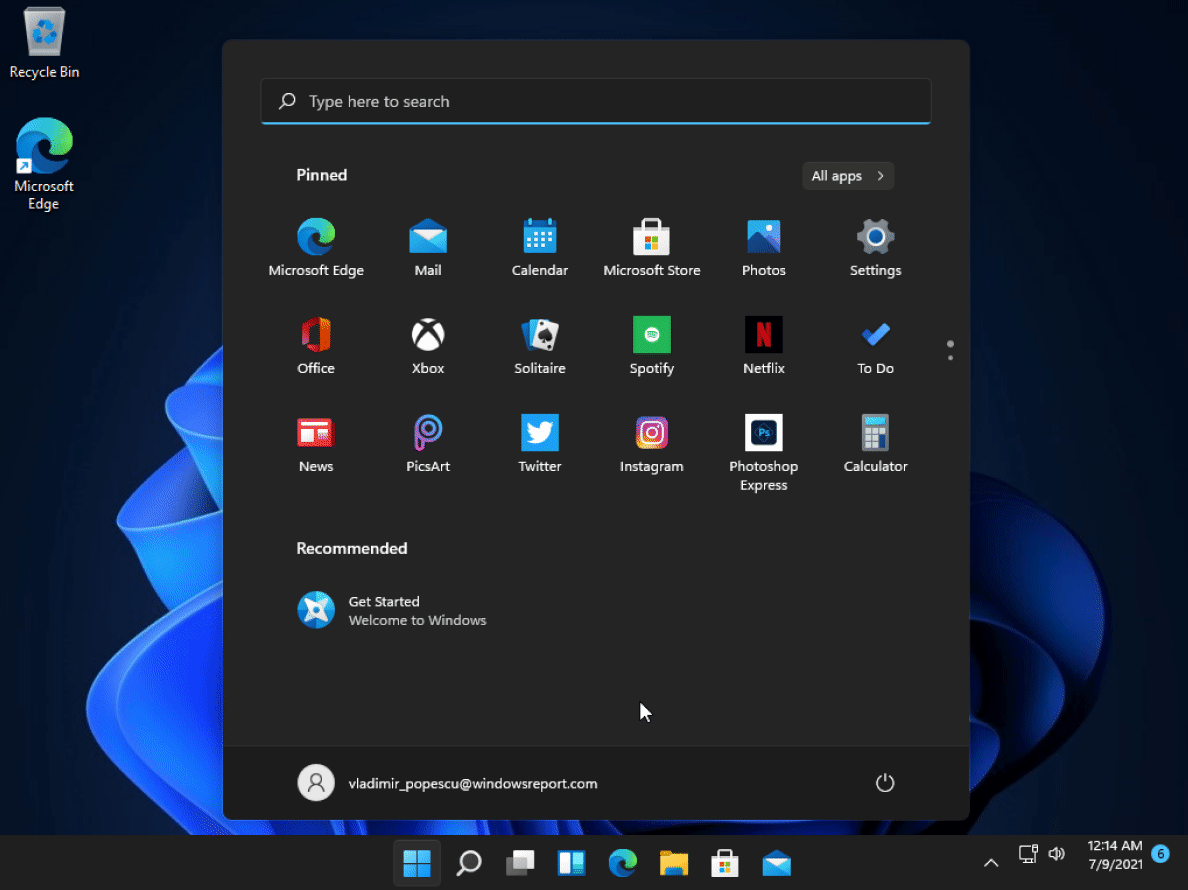Image resolution: width=1188 pixels, height=890 pixels.
Task: Show hidden icons in the system tray
Action: (x=990, y=862)
